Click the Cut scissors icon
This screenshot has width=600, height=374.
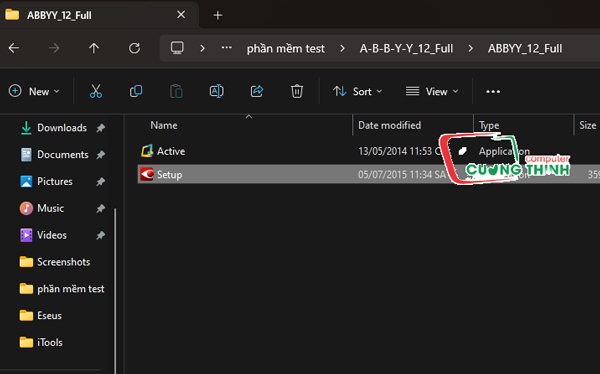click(x=96, y=91)
